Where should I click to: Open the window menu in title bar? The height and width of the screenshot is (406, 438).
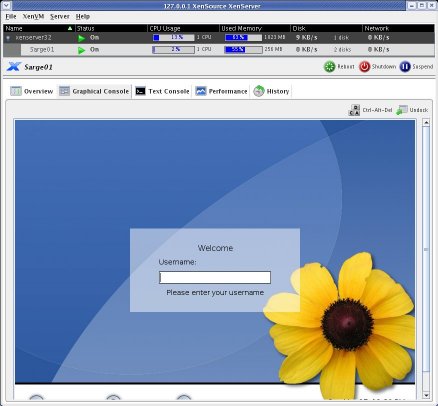[x=6, y=5]
